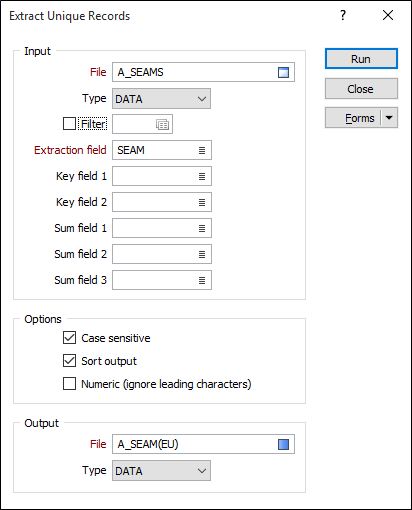Open the input File browse icon

click(283, 72)
